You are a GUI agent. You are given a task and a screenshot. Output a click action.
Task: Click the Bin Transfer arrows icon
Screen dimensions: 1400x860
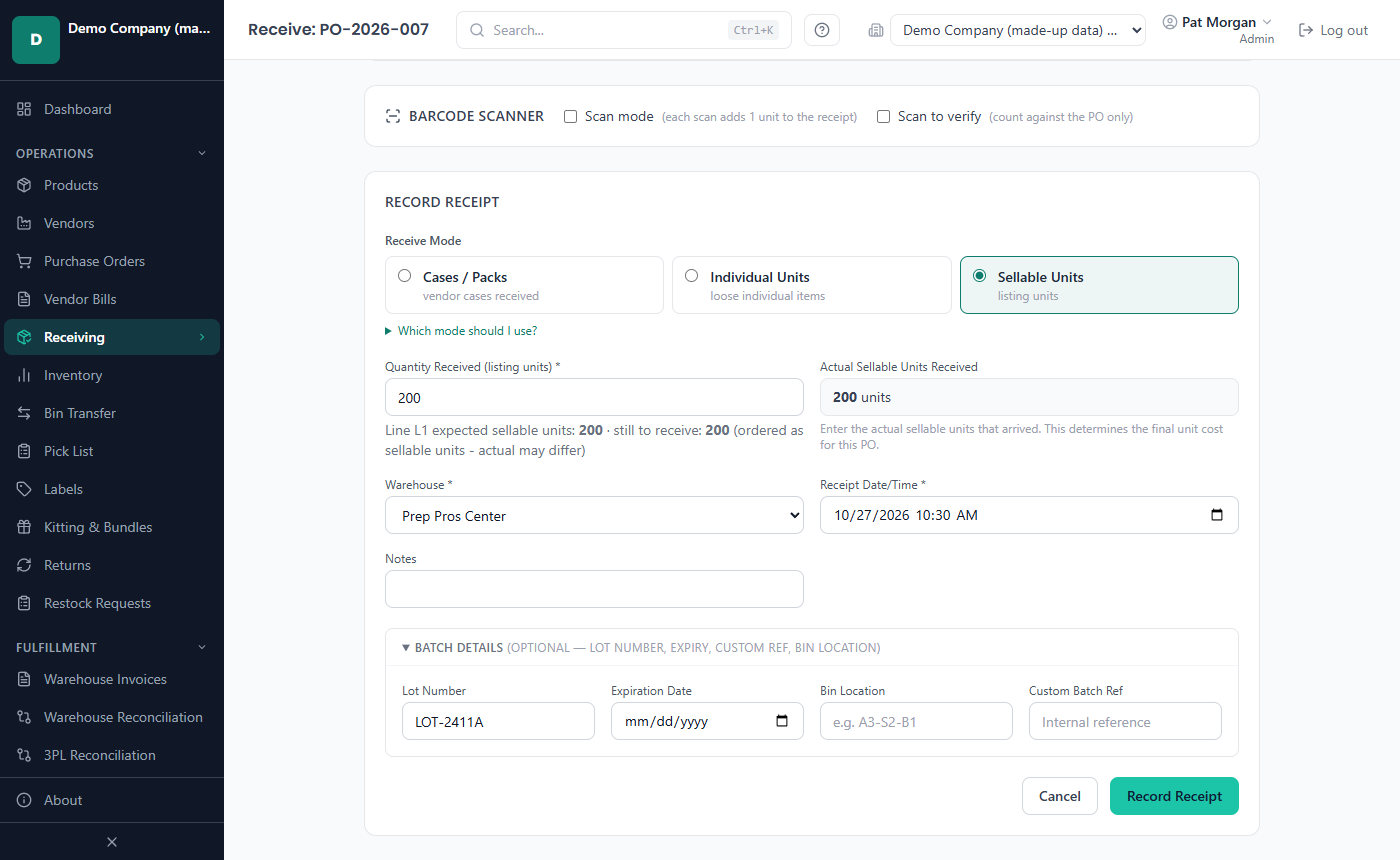[x=24, y=413]
